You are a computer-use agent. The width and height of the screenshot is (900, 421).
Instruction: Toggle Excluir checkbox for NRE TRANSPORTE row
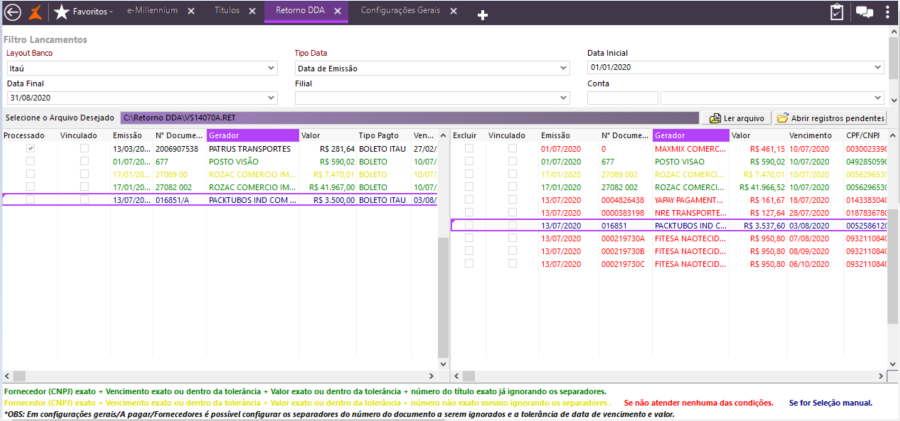pos(469,213)
